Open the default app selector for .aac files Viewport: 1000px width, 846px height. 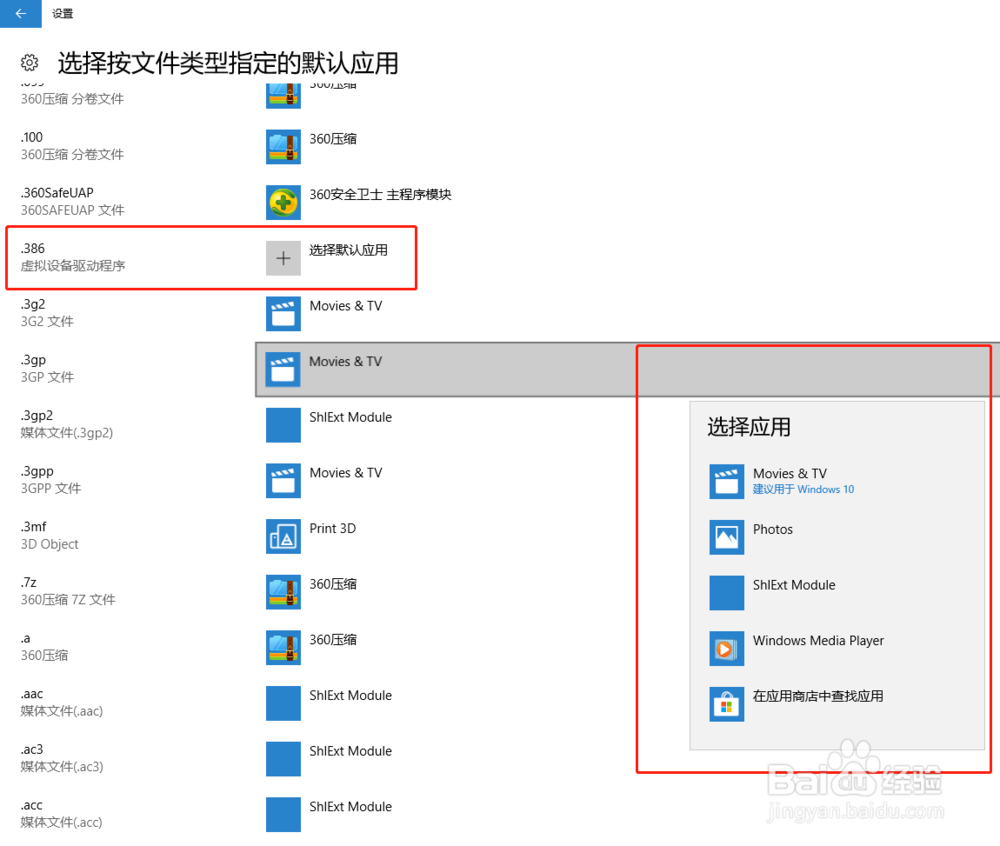pyautogui.click(x=284, y=703)
